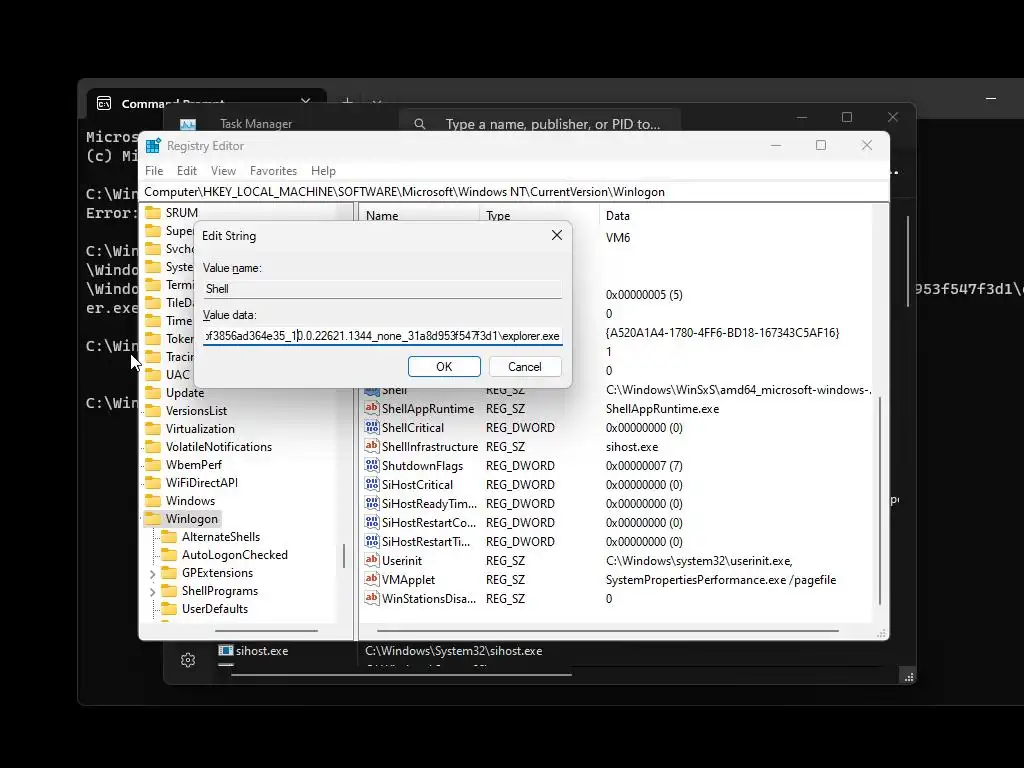Image resolution: width=1024 pixels, height=768 pixels.
Task: Select the sihost.exe data cell
Action: [632, 447]
